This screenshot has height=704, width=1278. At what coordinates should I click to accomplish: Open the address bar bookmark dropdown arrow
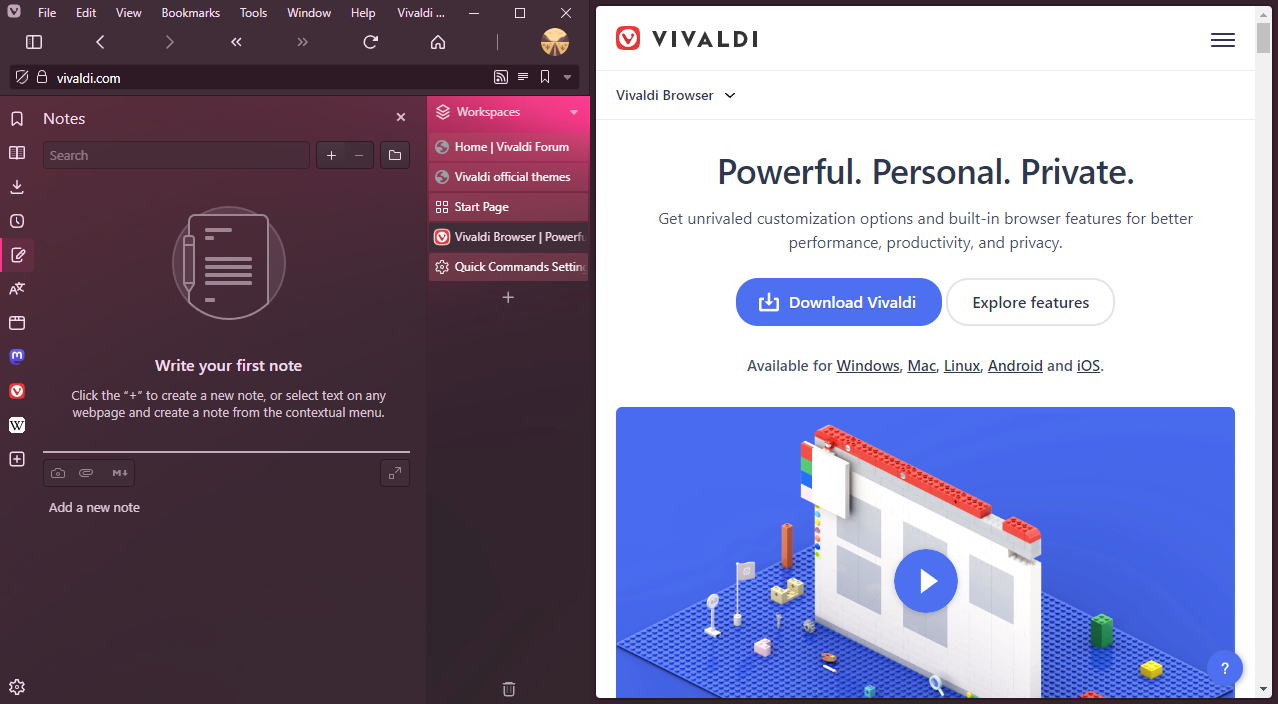[567, 77]
